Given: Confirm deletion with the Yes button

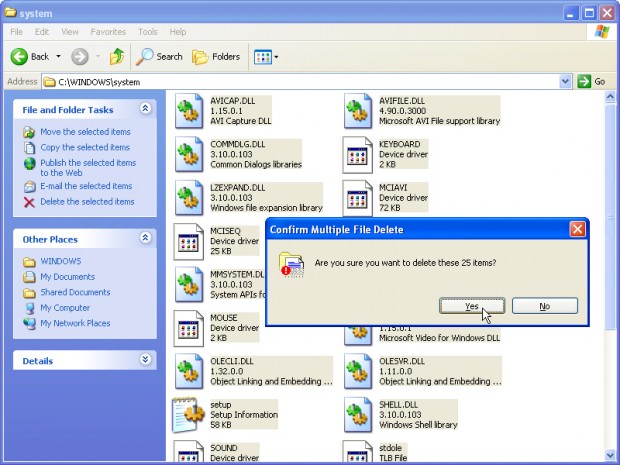Looking at the screenshot, I should pos(472,306).
